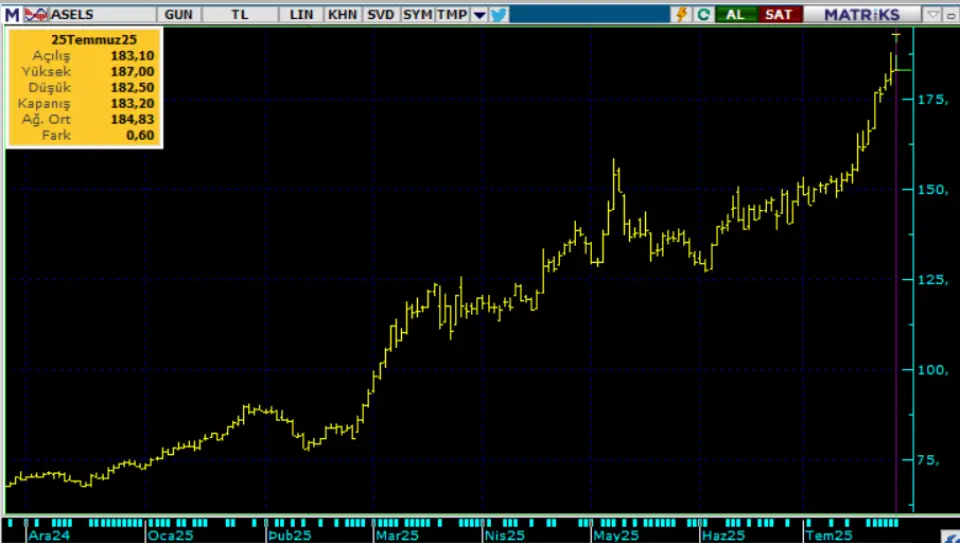Click the SYM toolbar button
This screenshot has width=960, height=543.
(x=418, y=15)
